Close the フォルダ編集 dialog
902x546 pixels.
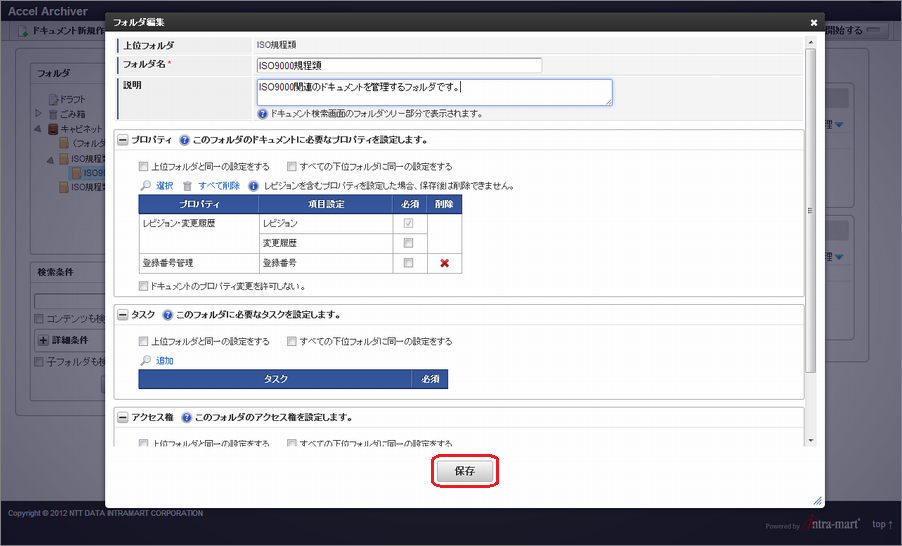[813, 22]
